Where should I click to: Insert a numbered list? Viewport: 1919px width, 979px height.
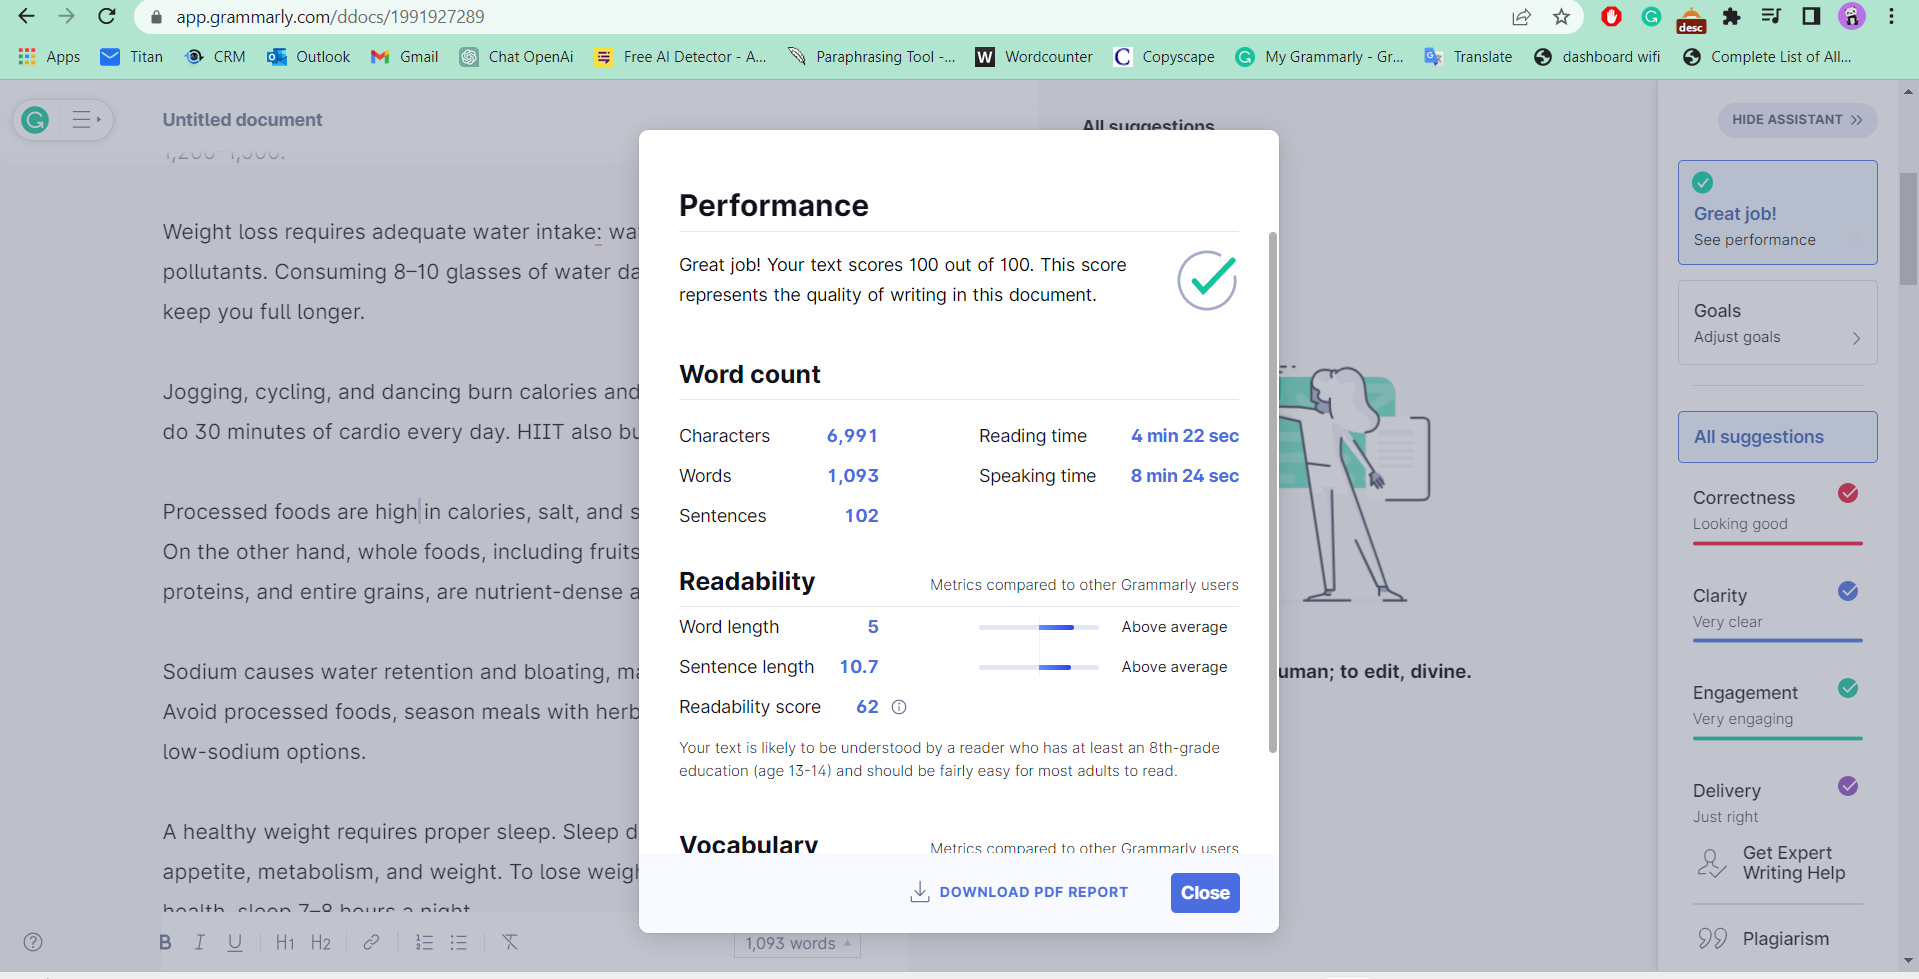(424, 942)
